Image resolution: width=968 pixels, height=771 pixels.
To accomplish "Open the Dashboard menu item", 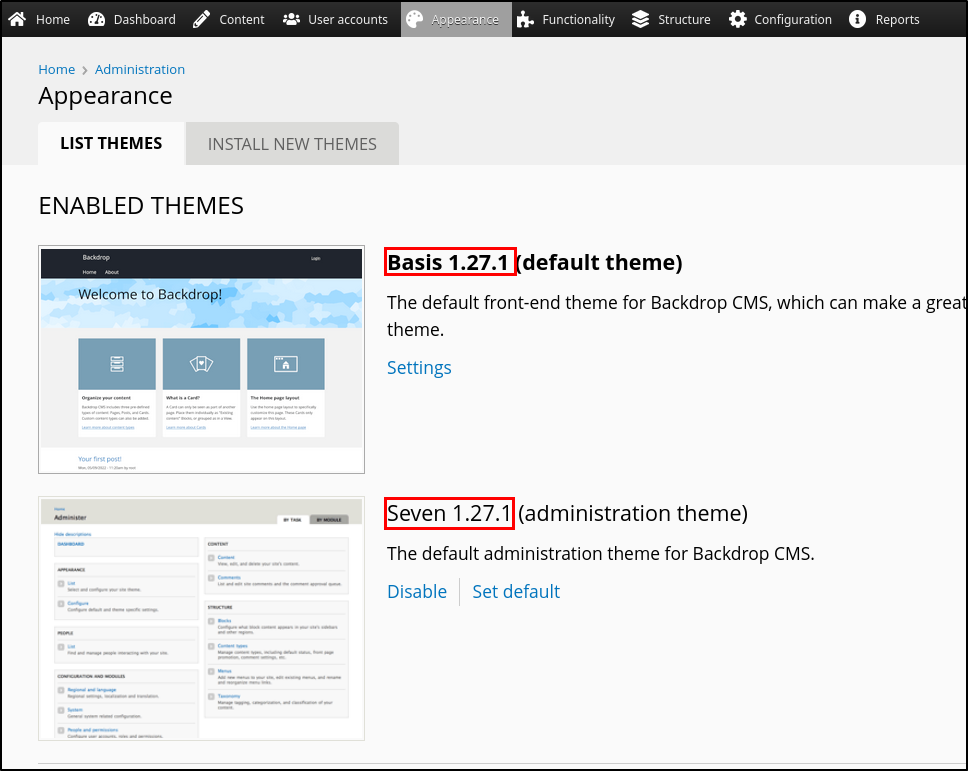I will (x=144, y=20).
